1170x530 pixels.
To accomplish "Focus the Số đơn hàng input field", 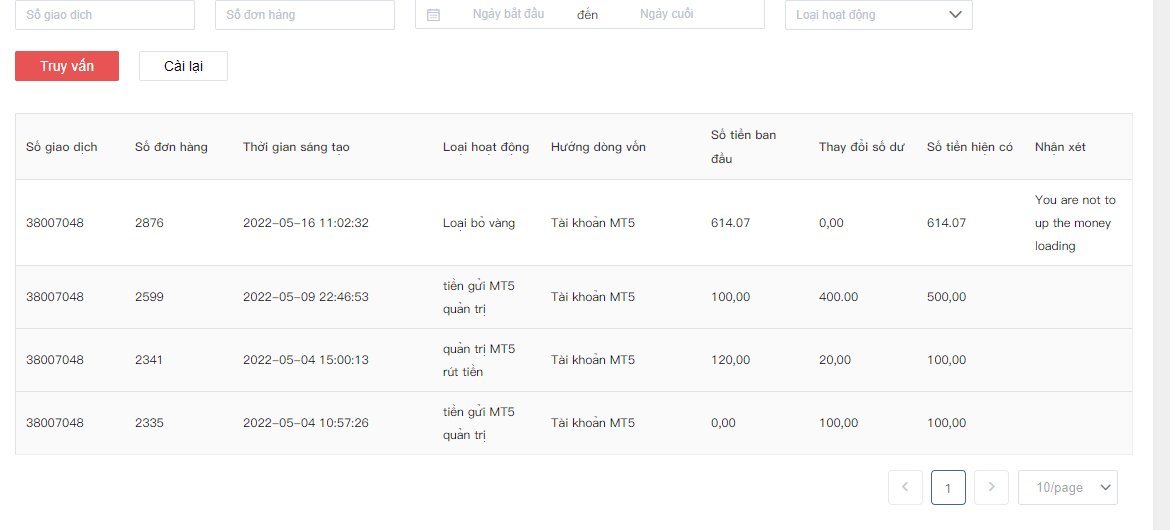I will tap(304, 14).
